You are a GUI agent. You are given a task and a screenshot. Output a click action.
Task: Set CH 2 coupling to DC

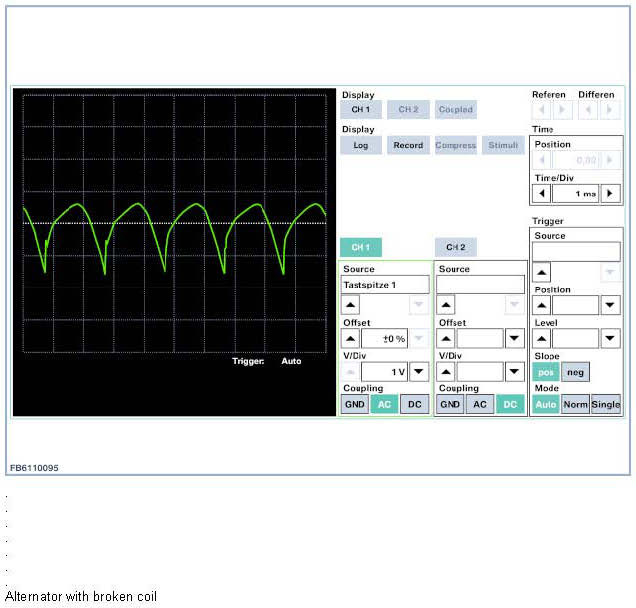tap(510, 404)
